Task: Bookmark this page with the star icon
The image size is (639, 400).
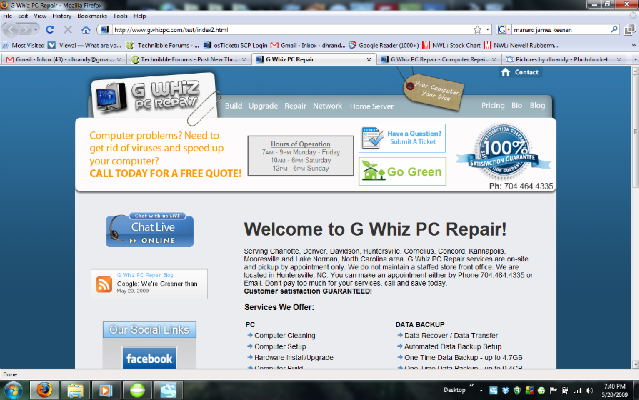Action: [477, 30]
